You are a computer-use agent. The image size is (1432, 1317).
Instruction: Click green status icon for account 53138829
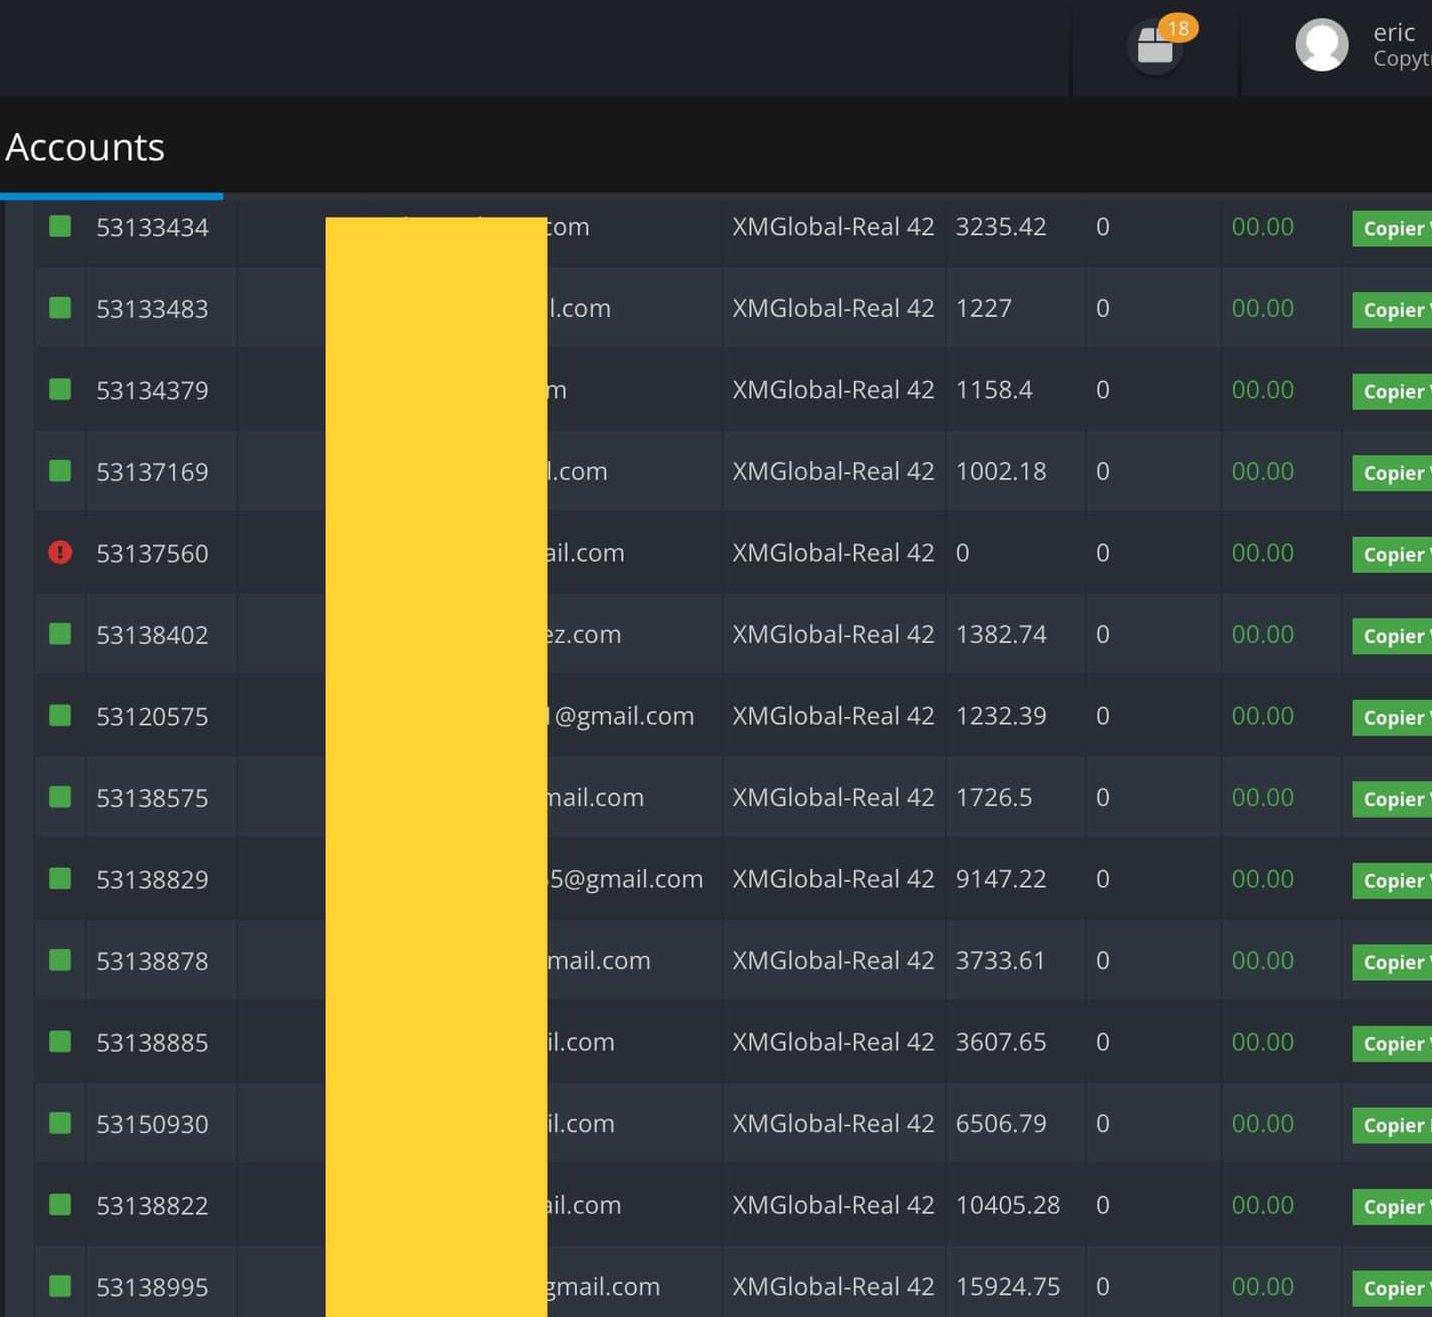point(60,878)
